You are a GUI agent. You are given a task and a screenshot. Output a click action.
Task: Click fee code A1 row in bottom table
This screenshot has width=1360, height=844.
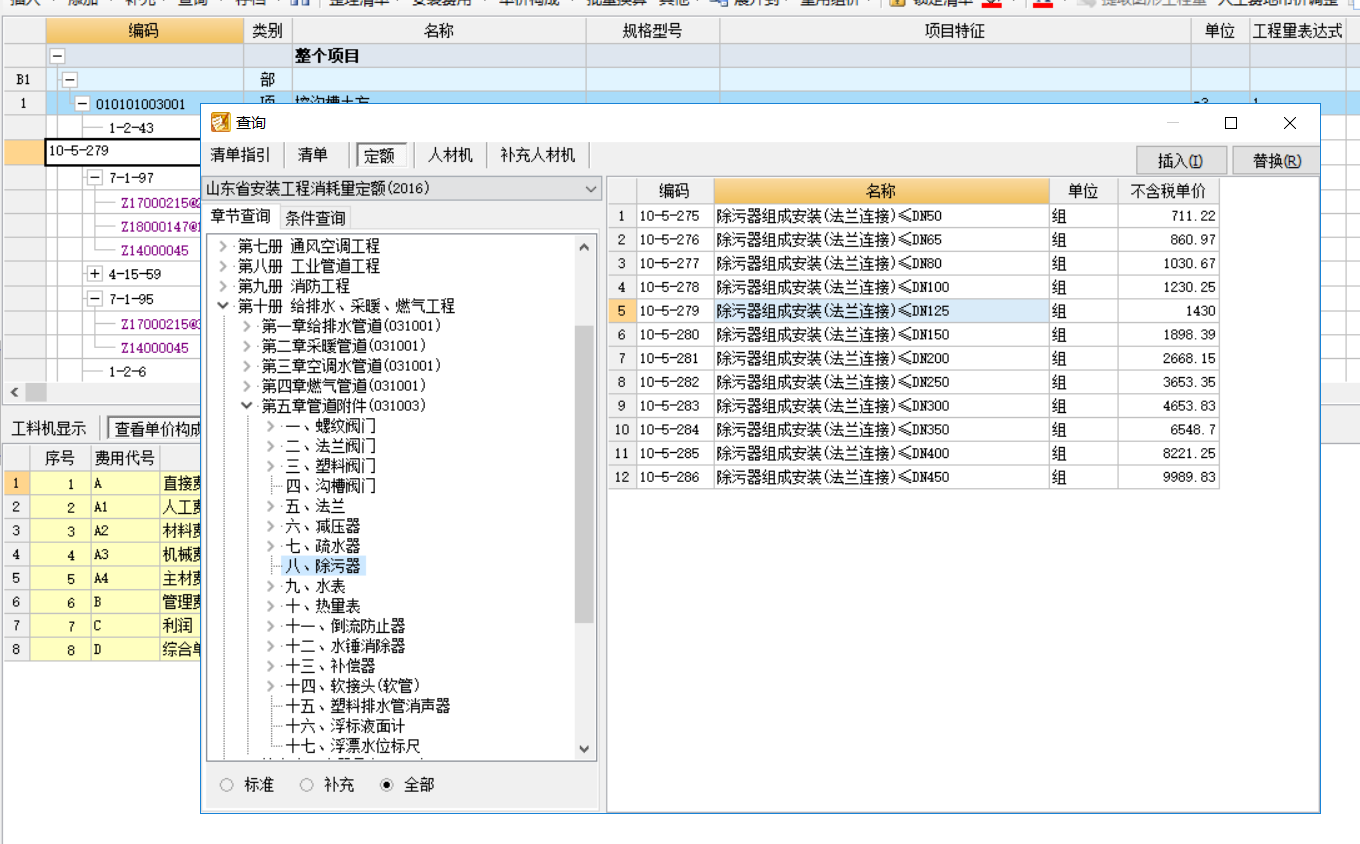click(100, 507)
